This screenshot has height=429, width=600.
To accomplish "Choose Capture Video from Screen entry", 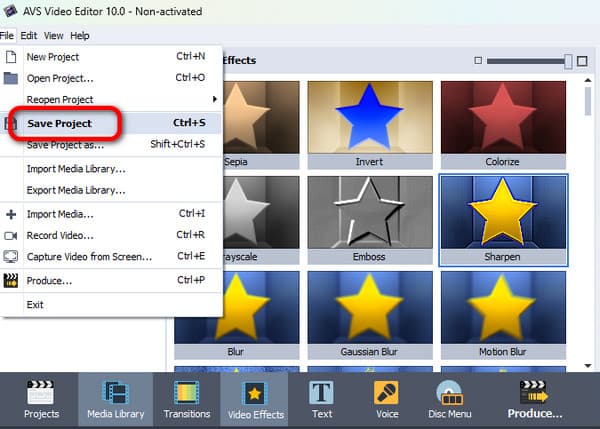I will click(x=111, y=256).
